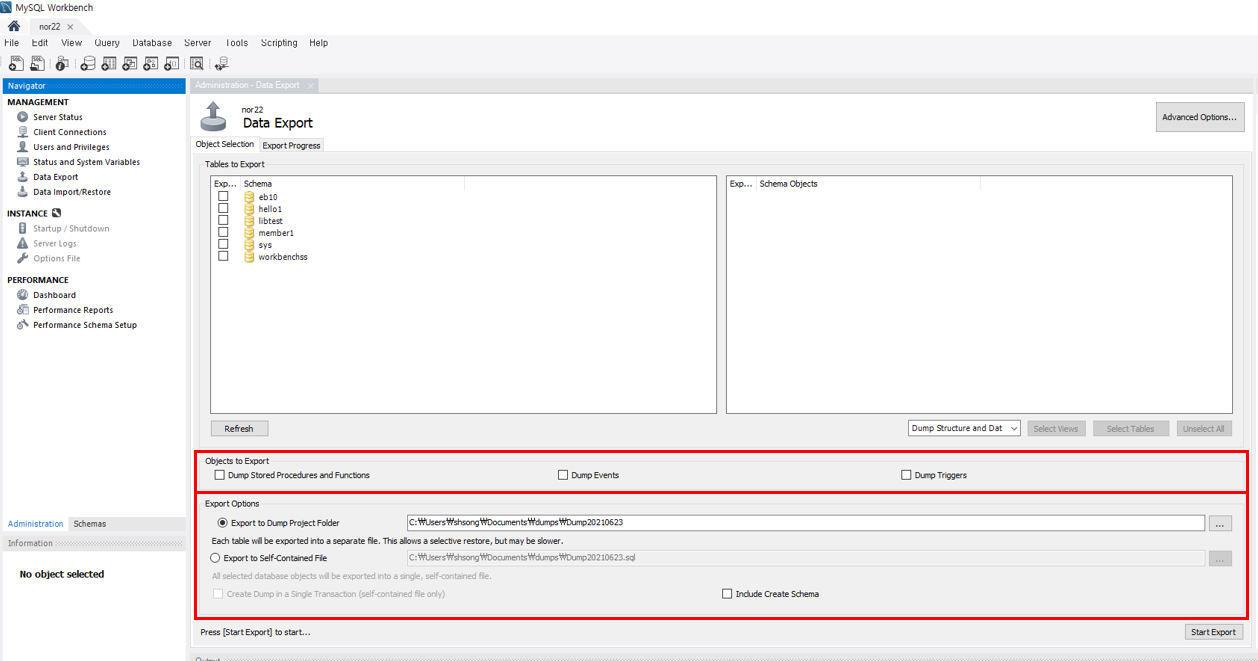Close the Administration - Data Export tab
The height and width of the screenshot is (661, 1258).
click(x=310, y=85)
